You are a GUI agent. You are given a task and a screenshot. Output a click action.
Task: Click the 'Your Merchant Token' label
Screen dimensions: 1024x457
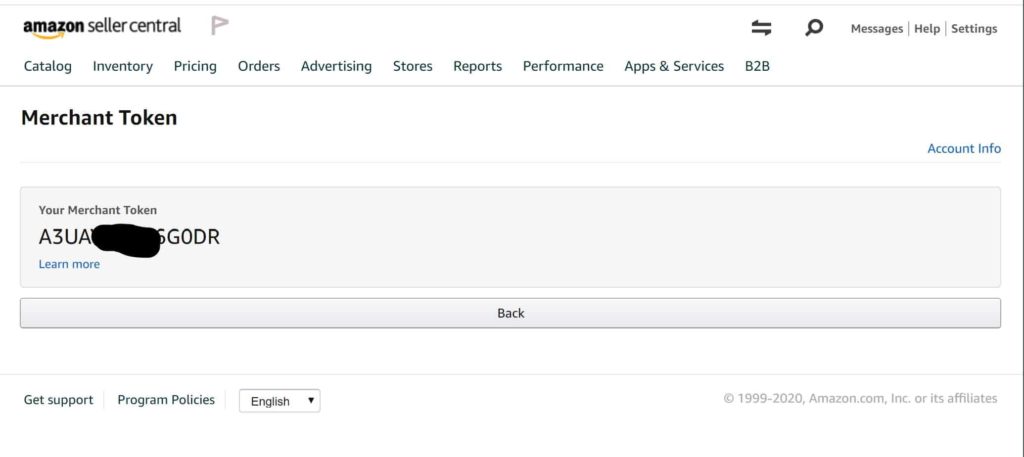coord(98,210)
